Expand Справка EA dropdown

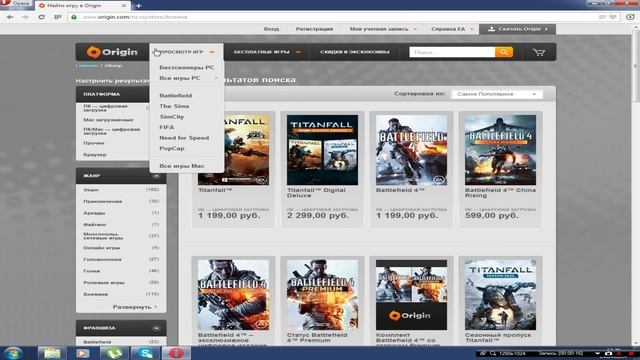(x=452, y=29)
